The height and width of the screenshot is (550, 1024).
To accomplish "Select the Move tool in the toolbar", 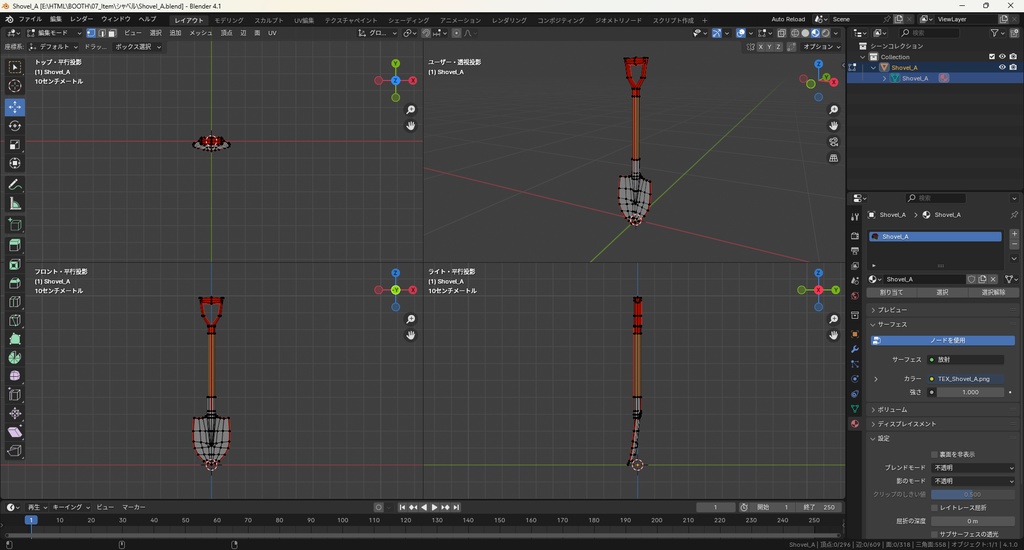I will coord(15,106).
